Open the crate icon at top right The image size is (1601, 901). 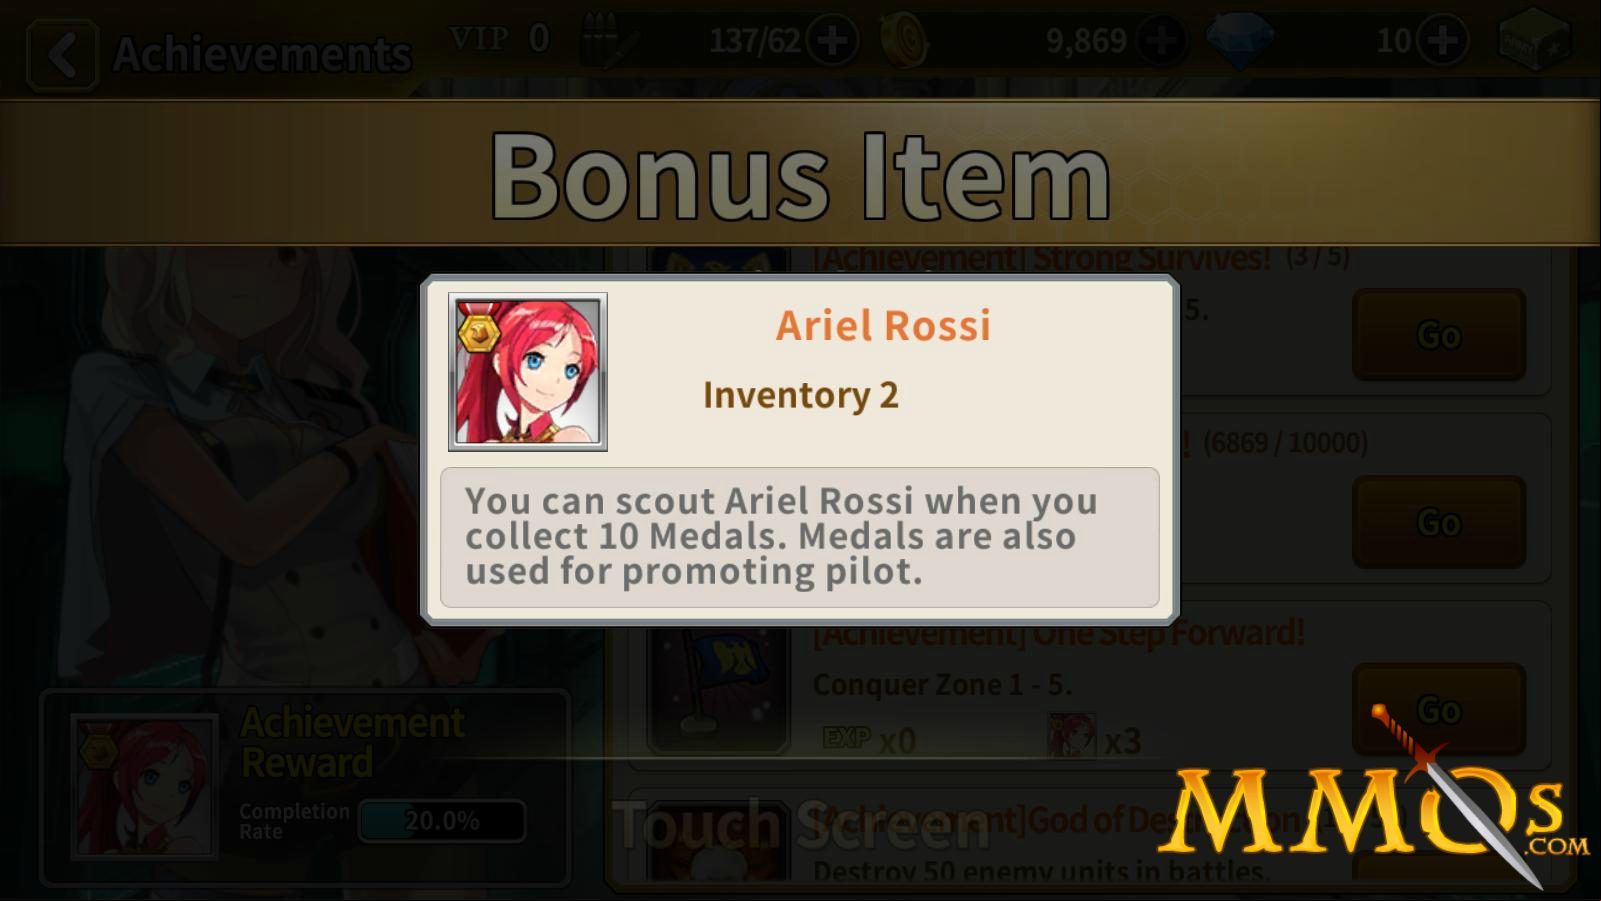pyautogui.click(x=1534, y=41)
